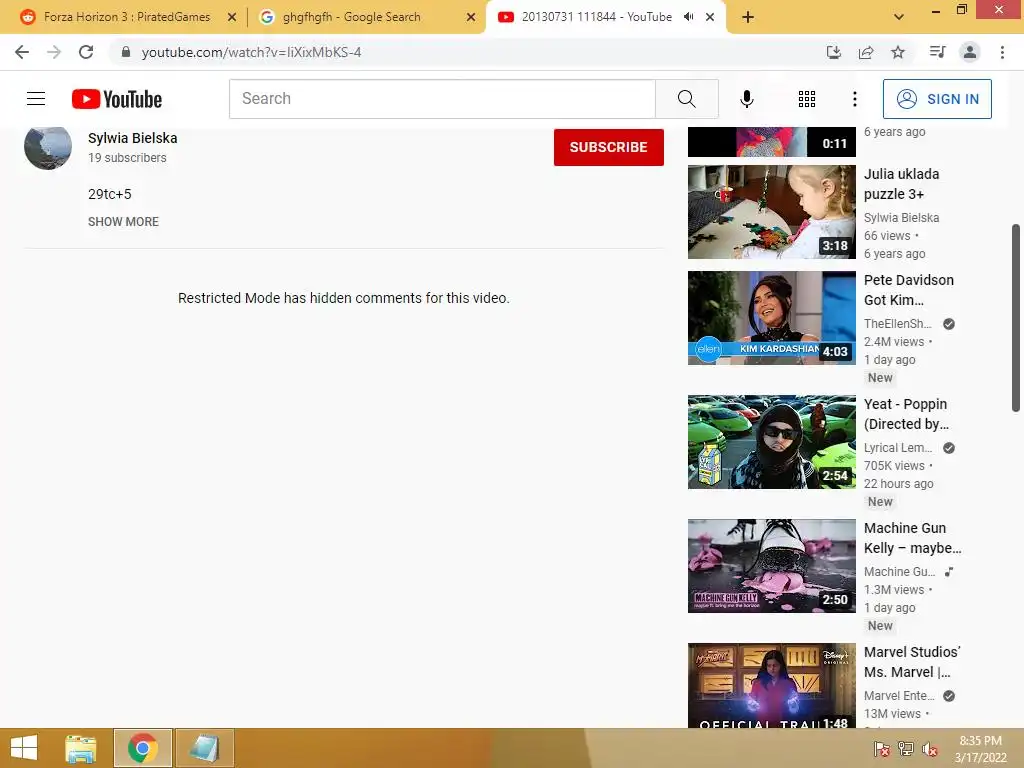Click the lock icon in the address bar
Image resolution: width=1024 pixels, height=768 pixels.
(126, 52)
